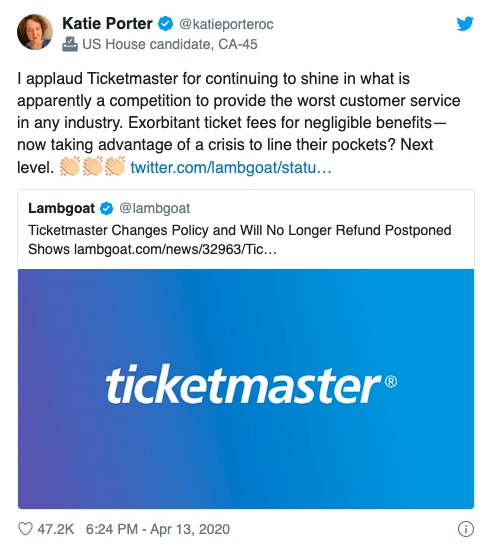Image resolution: width=490 pixels, height=546 pixels.
Task: Open the tweet info circle icon
Action: point(465,529)
